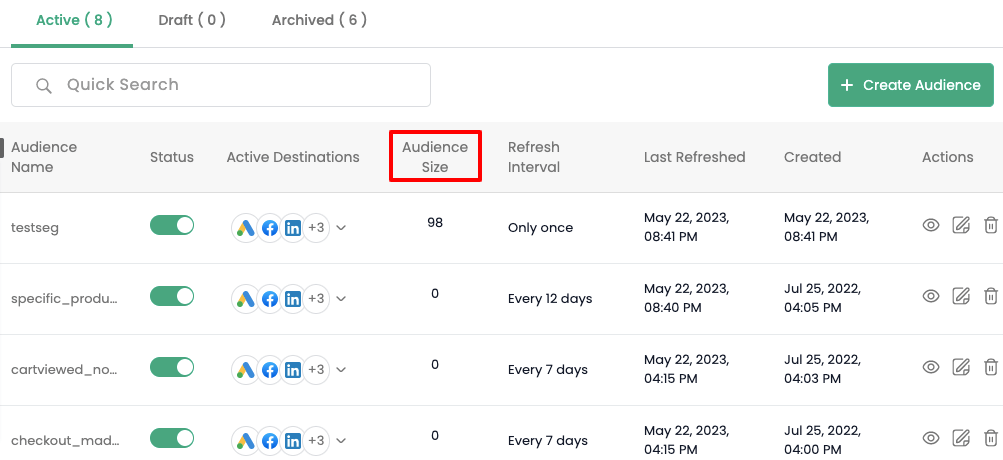The width and height of the screenshot is (1003, 460).
Task: Focus the Quick Search field
Action: click(221, 85)
